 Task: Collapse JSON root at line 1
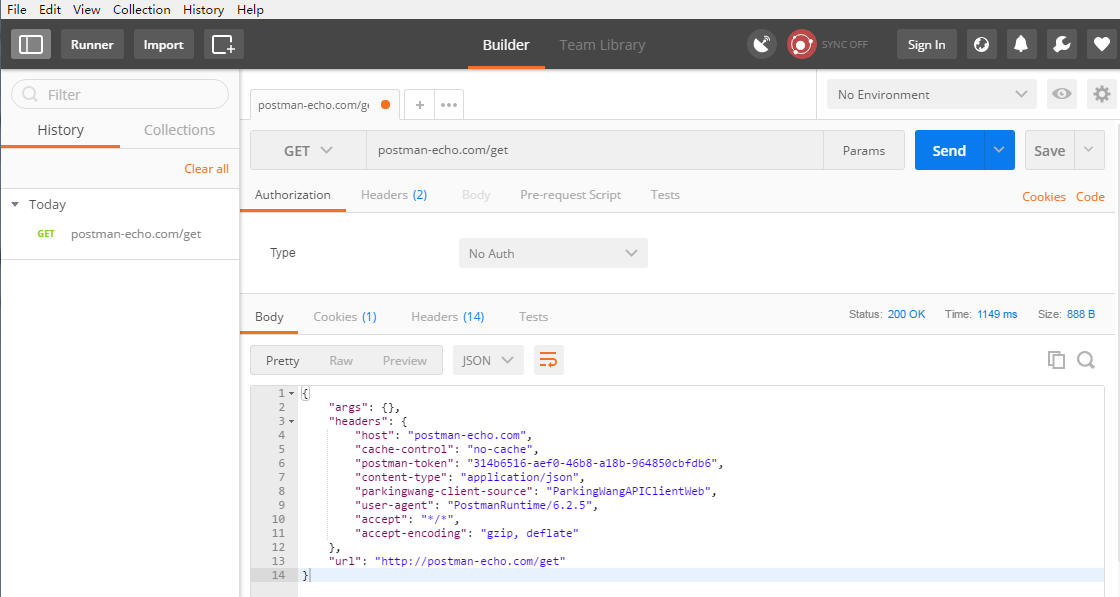point(291,393)
